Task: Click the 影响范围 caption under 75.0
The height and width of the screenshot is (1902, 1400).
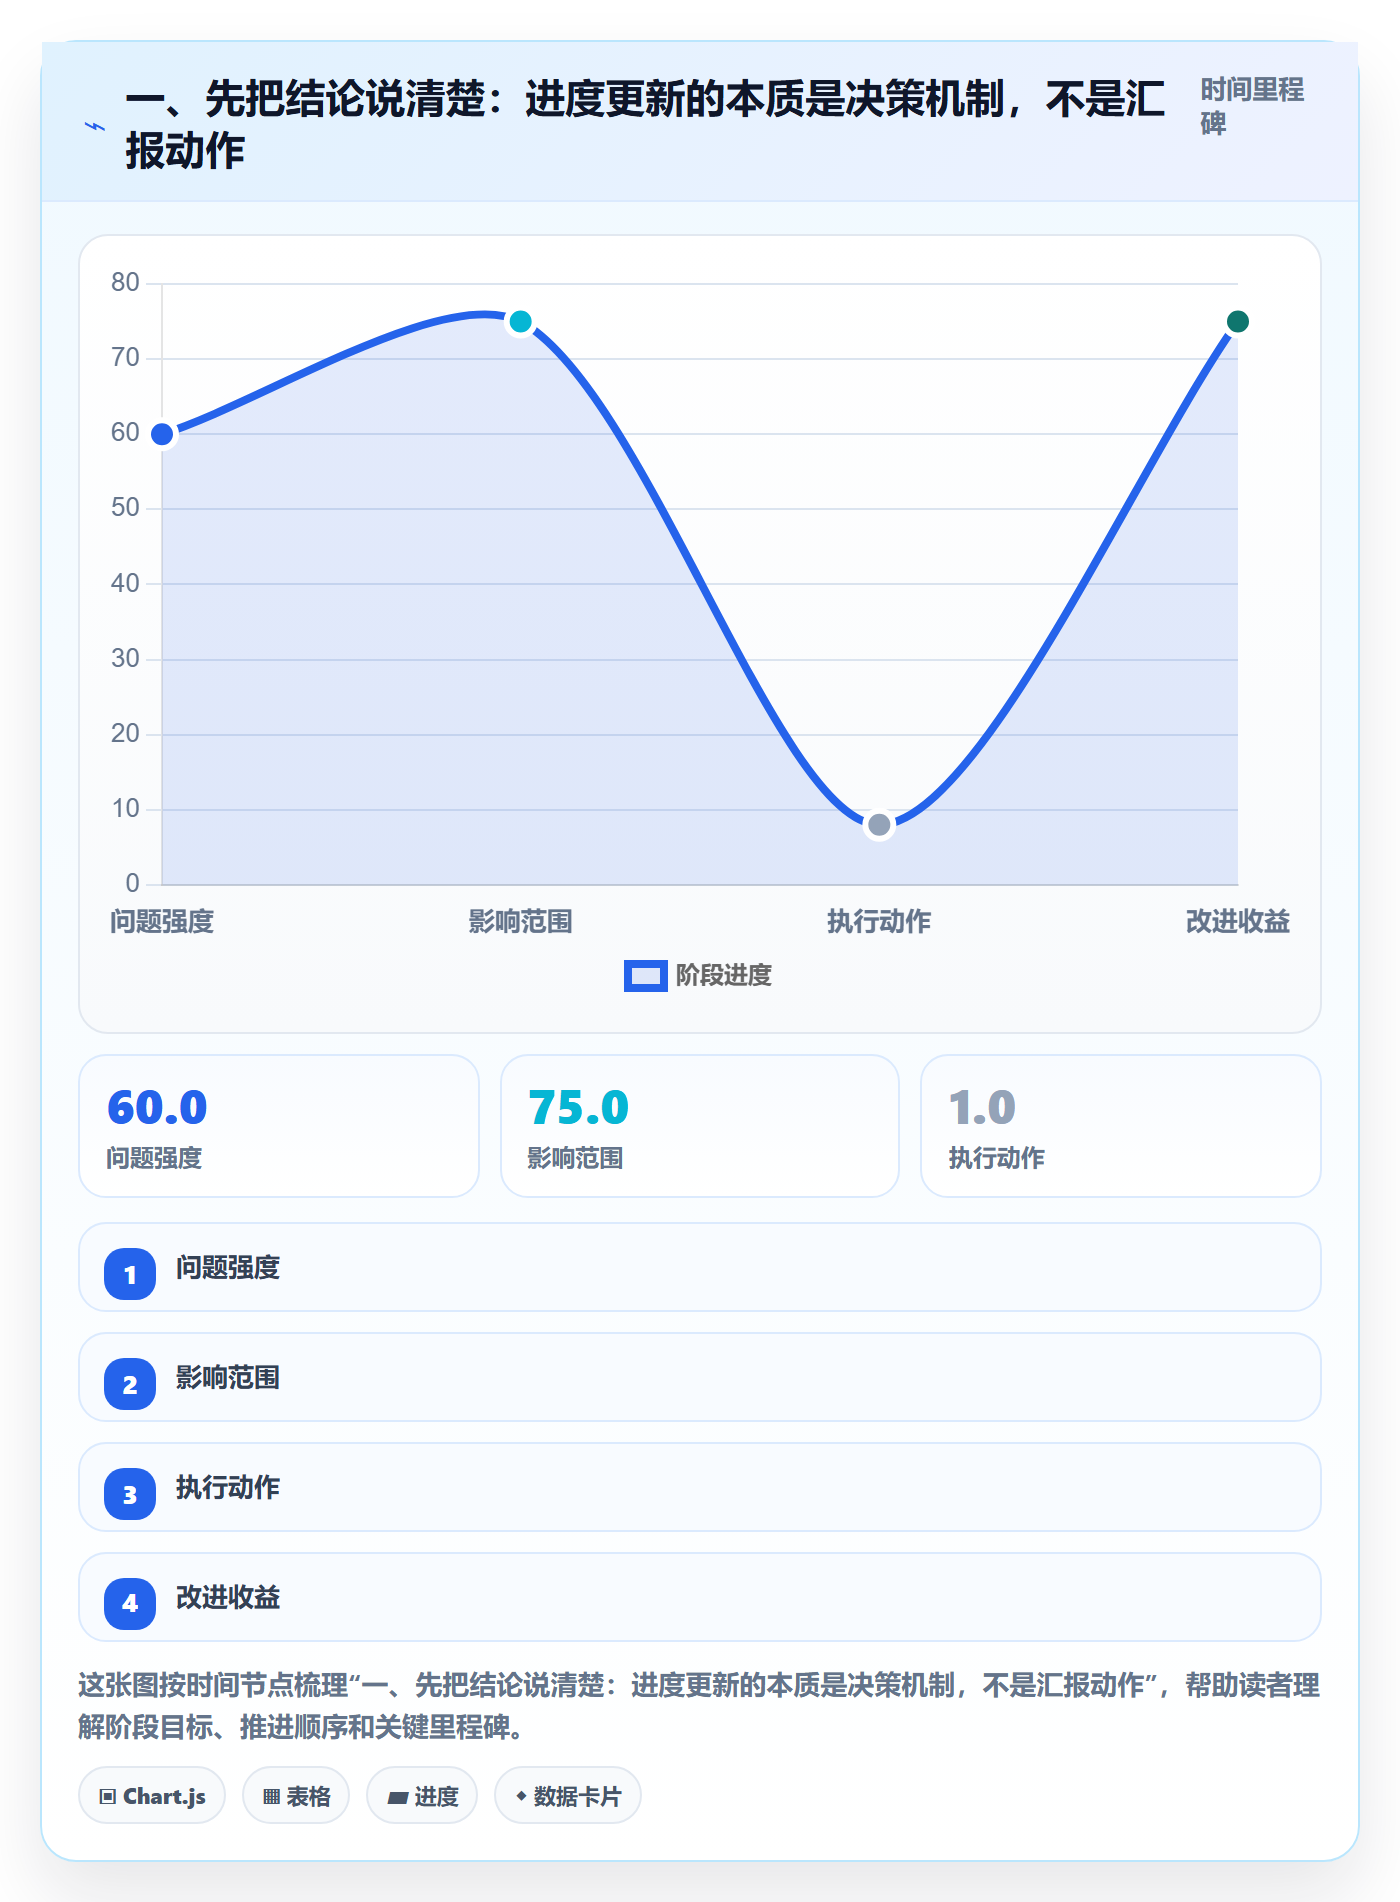Action: click(575, 1158)
